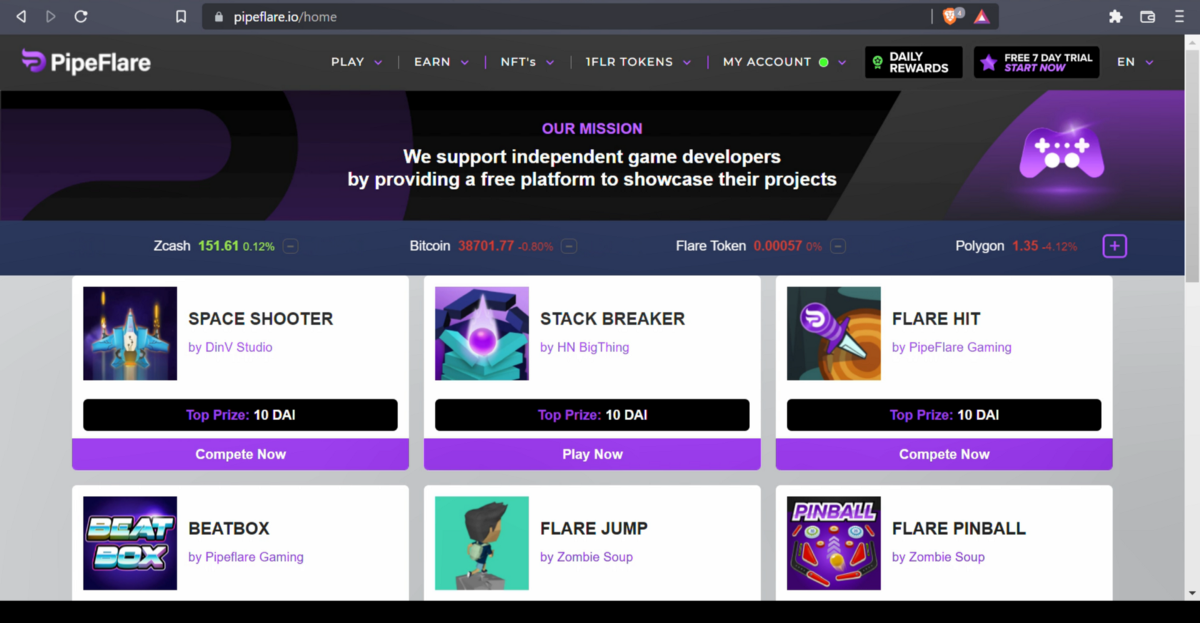The width and height of the screenshot is (1200, 623).
Task: Reload the page with refresh icon
Action: point(81,16)
